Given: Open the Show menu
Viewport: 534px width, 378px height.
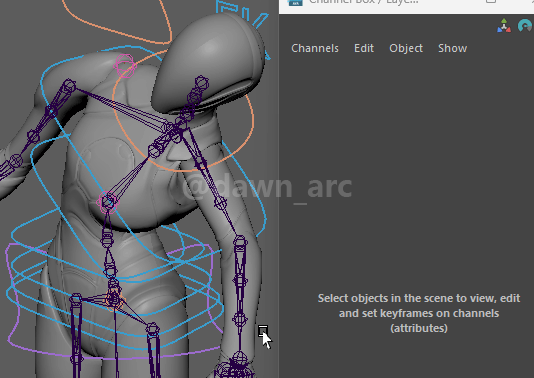Looking at the screenshot, I should point(452,48).
